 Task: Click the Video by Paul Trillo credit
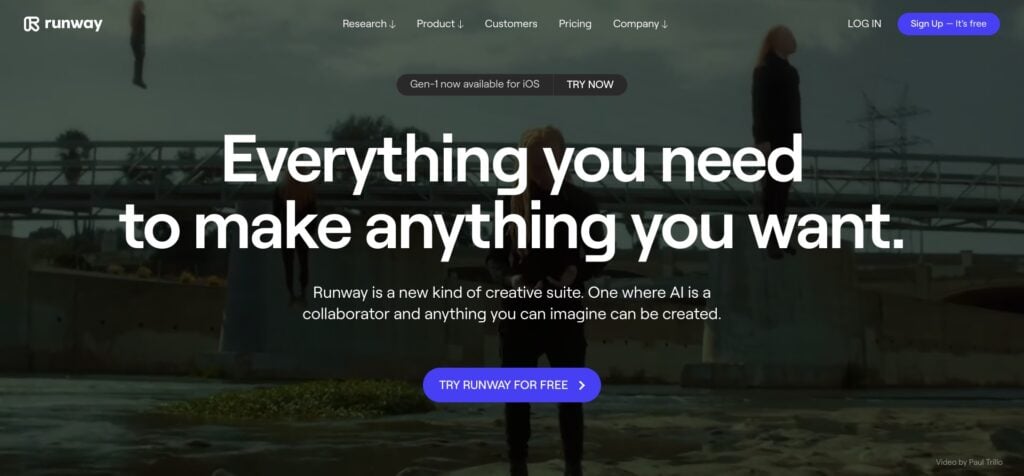click(968, 462)
